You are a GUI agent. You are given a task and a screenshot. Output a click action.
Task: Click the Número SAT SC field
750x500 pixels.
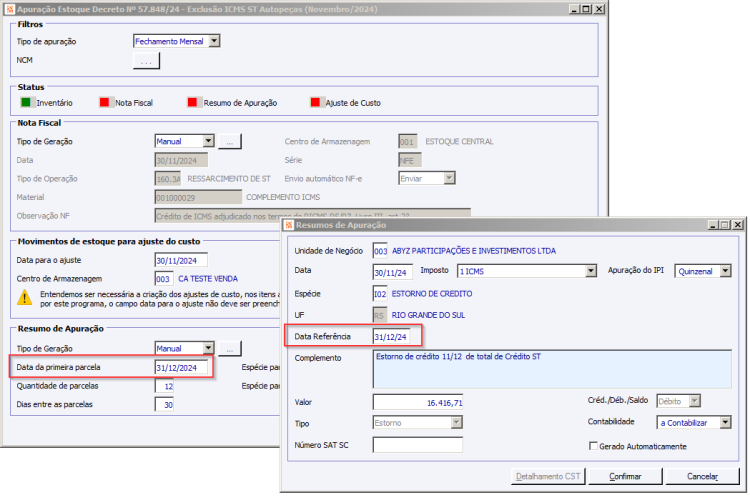coord(418,445)
